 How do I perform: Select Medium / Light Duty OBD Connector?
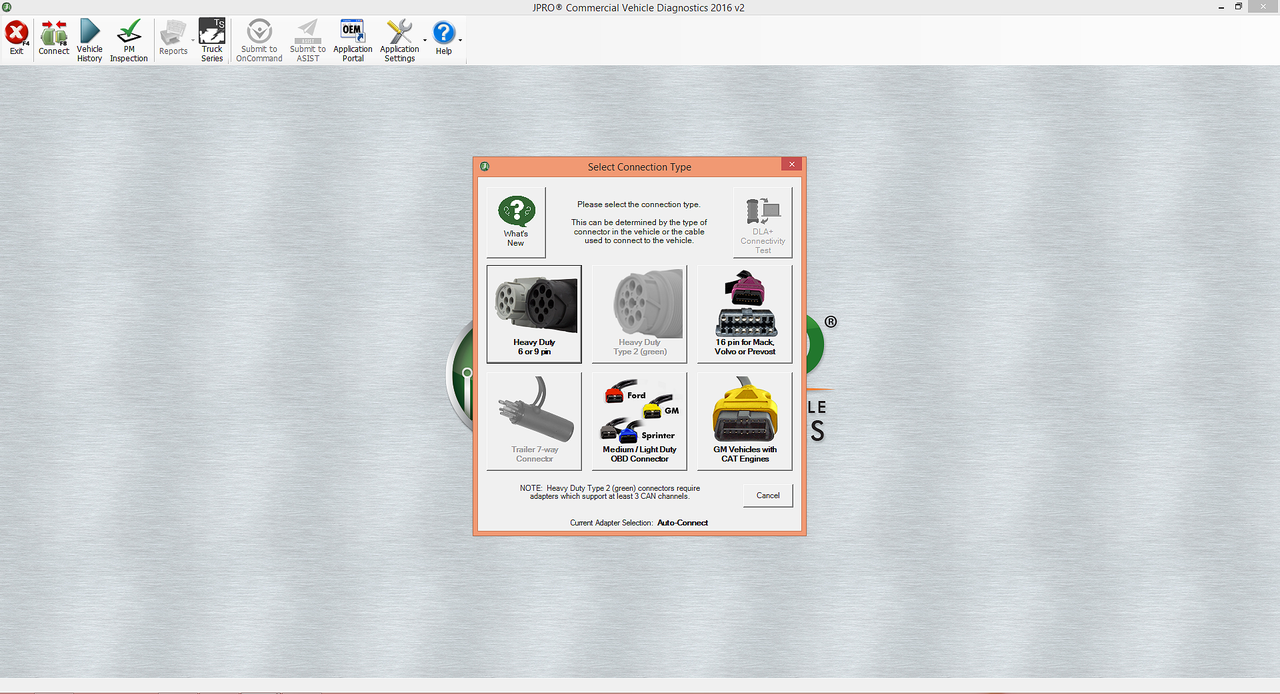coord(639,420)
